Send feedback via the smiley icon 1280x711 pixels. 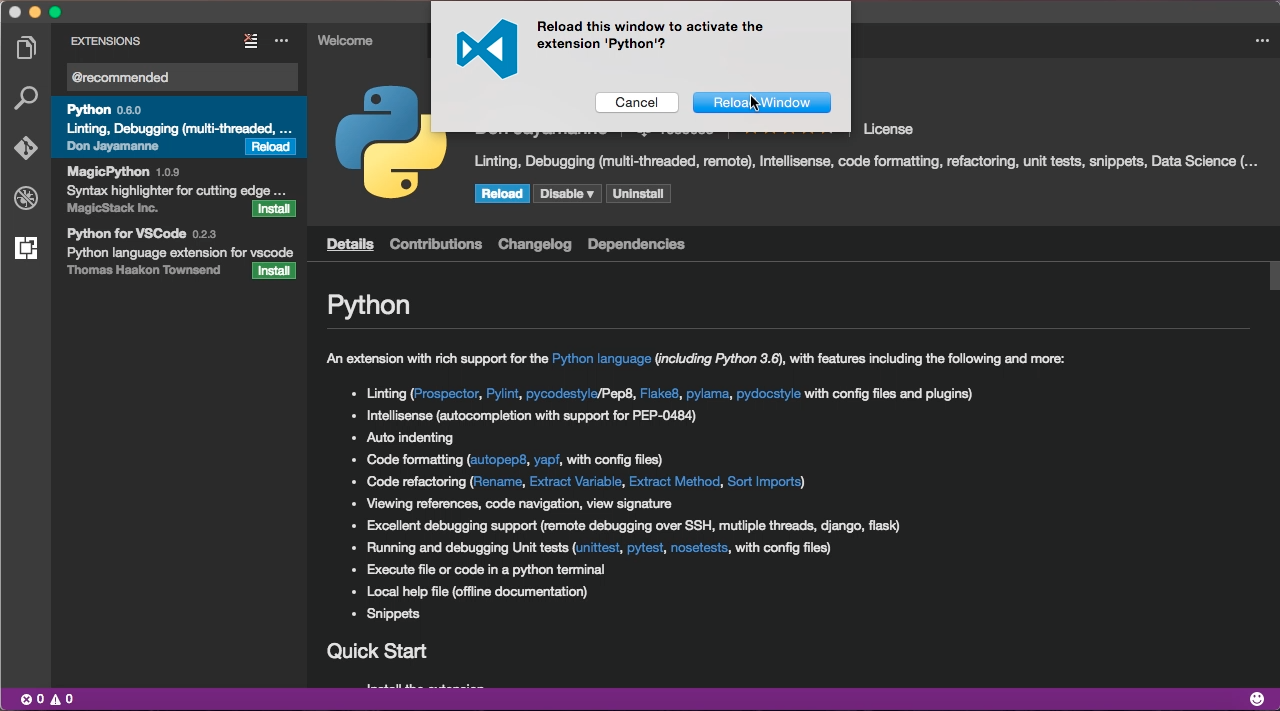(x=1257, y=699)
